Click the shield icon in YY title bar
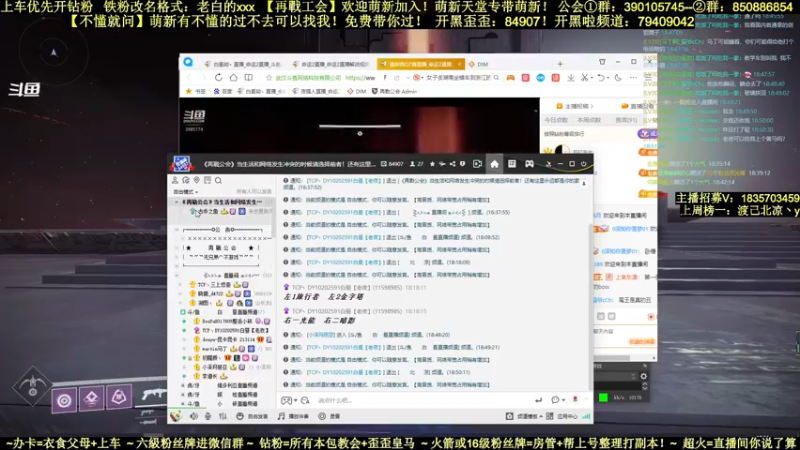 pos(462,164)
